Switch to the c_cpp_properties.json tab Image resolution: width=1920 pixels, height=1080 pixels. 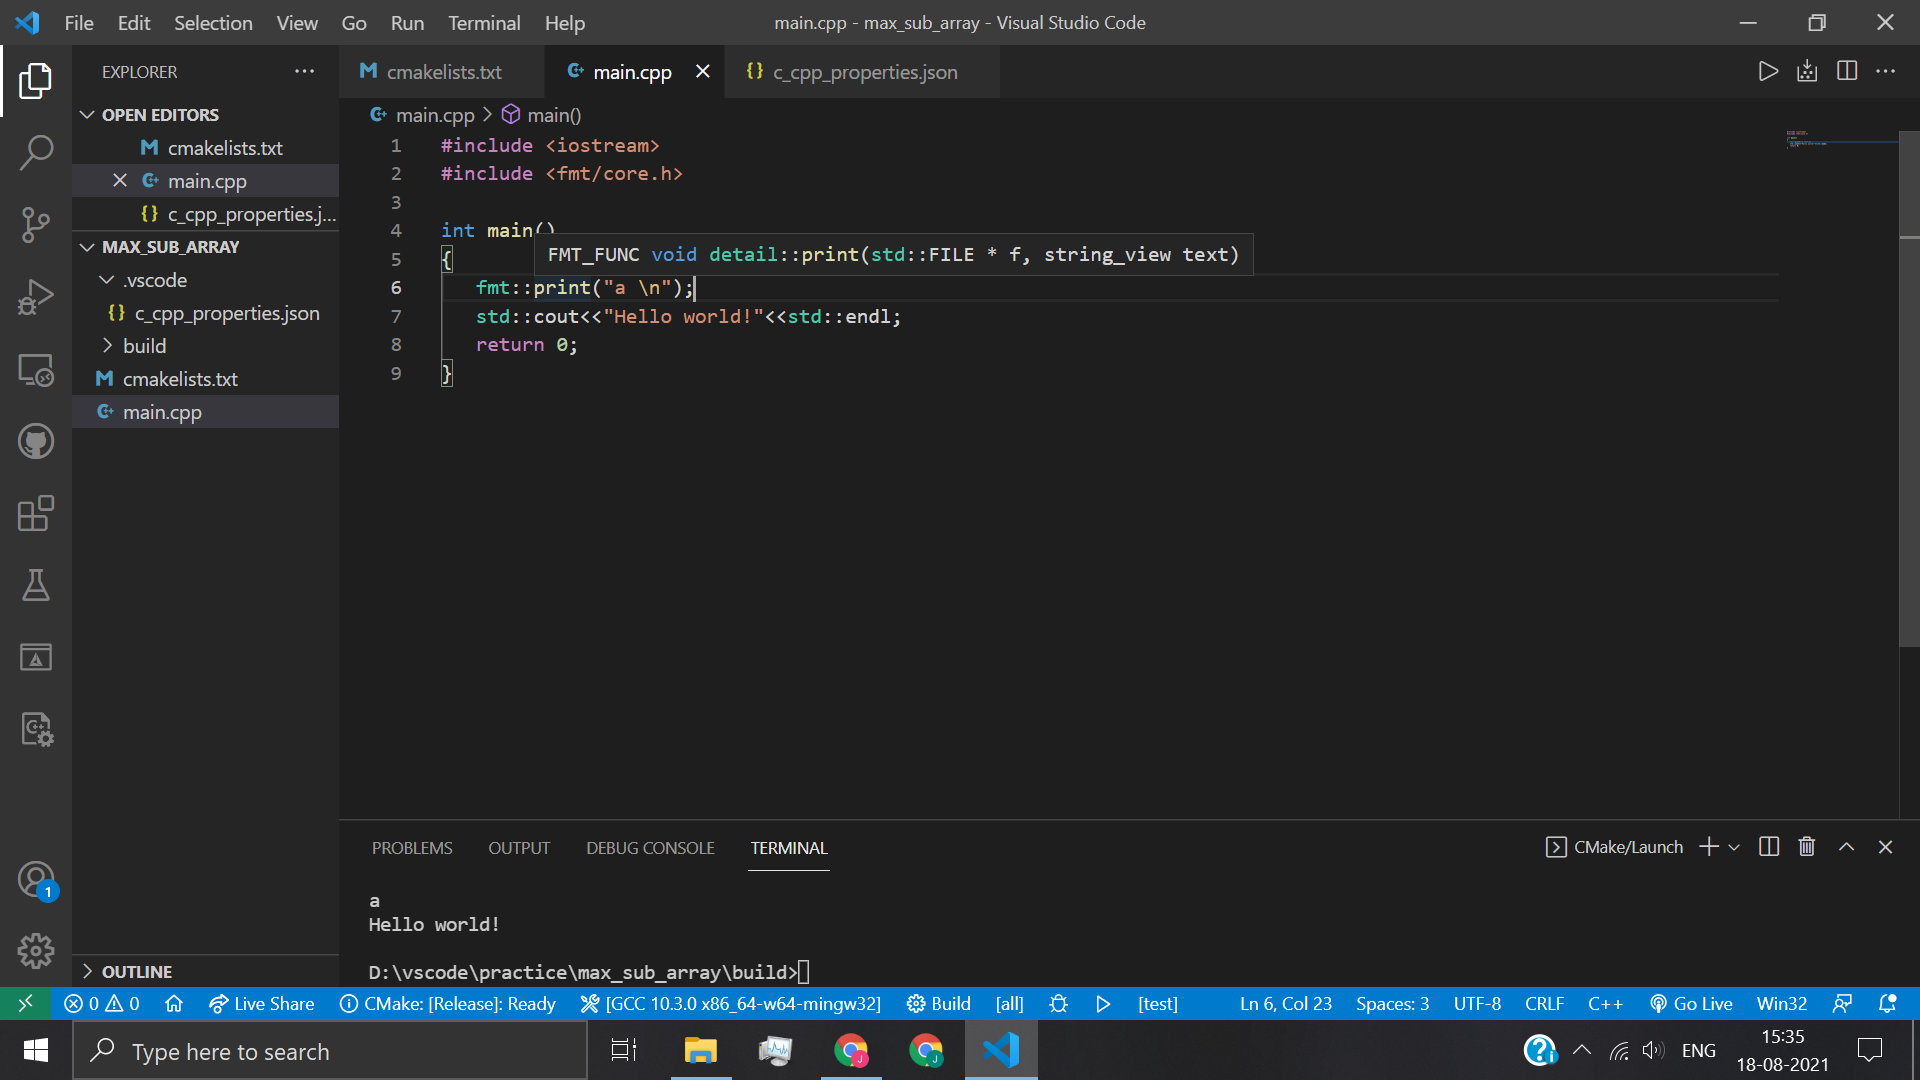point(863,71)
